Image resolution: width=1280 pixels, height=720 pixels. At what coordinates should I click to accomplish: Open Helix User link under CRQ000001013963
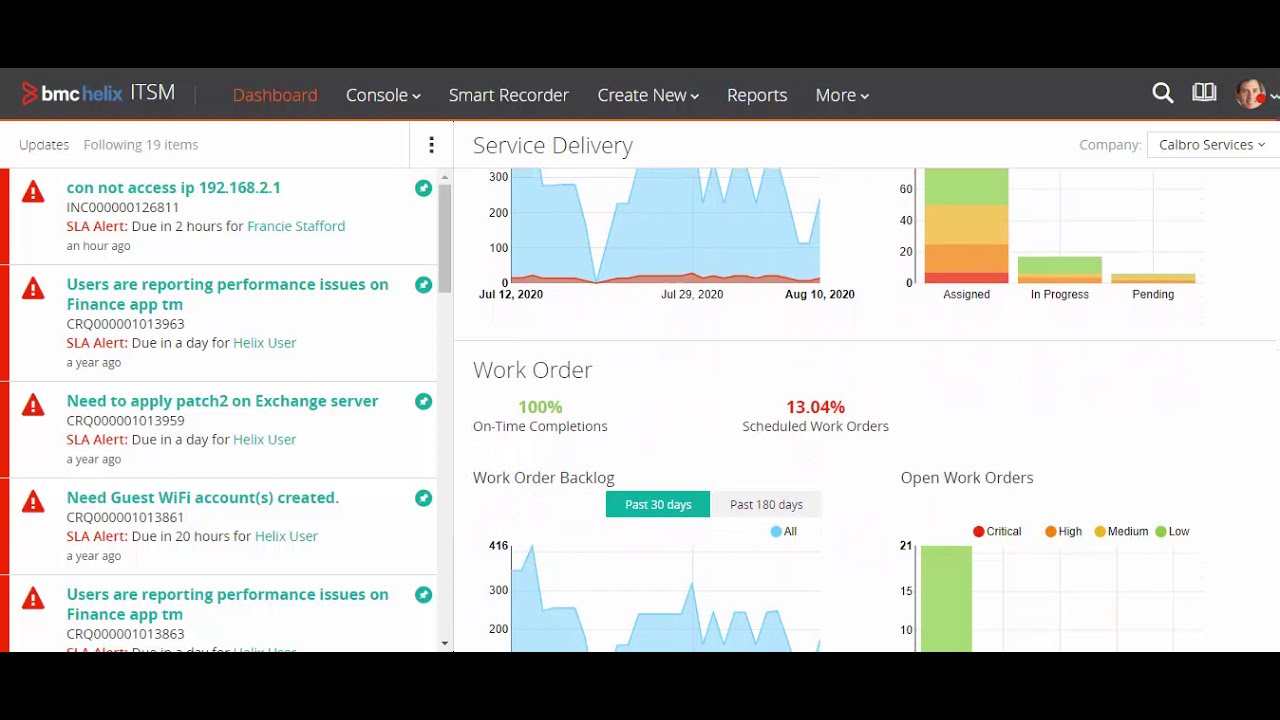tap(264, 343)
